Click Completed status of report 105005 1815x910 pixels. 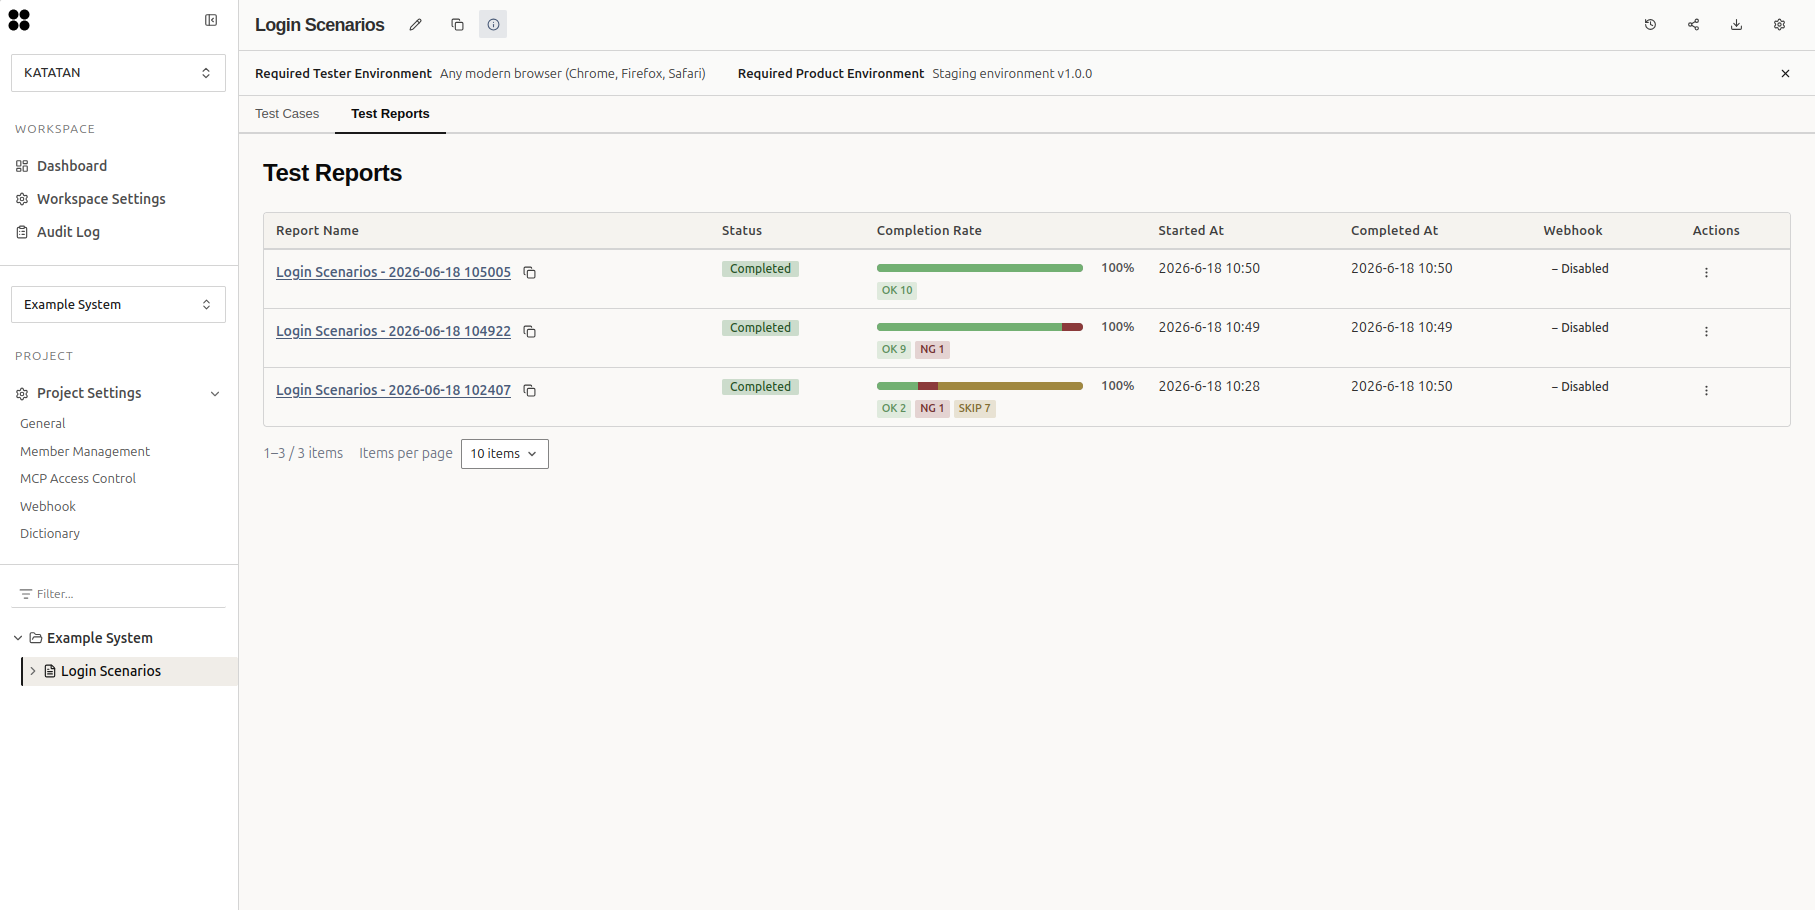tap(760, 269)
